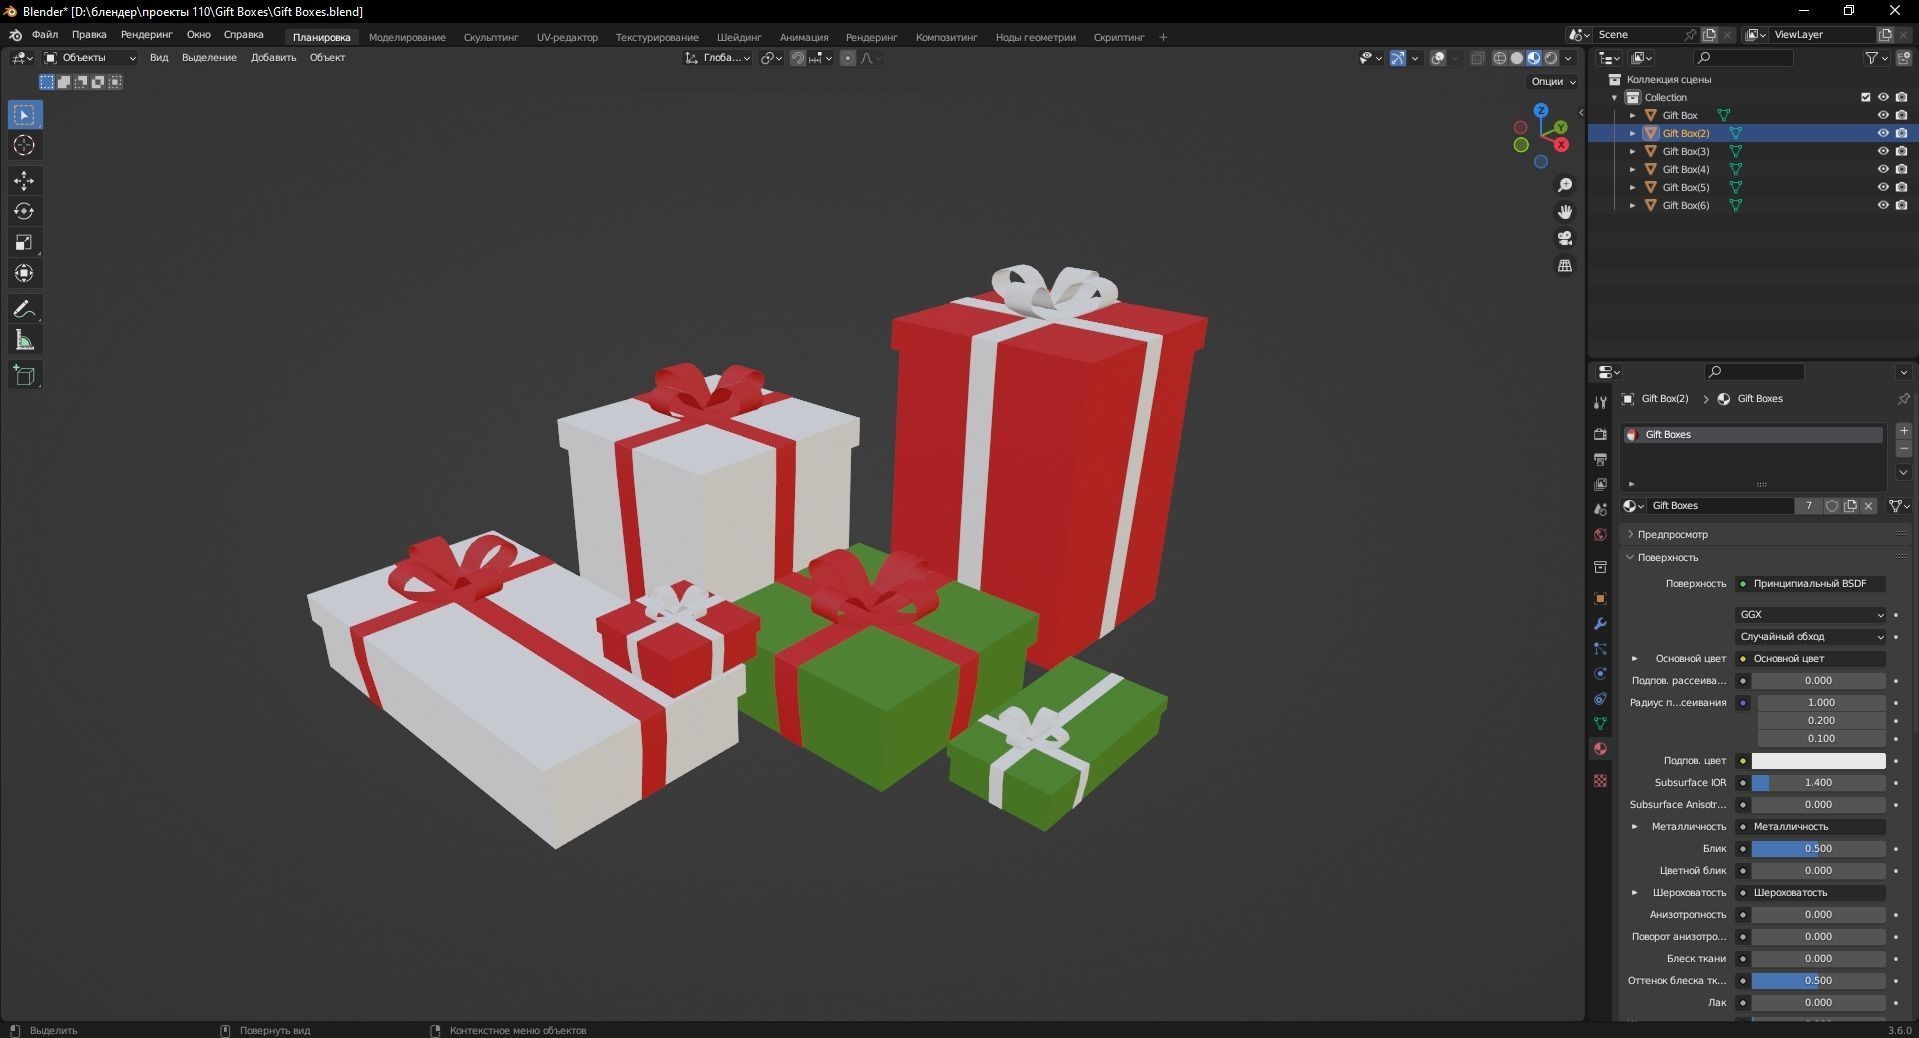The height and width of the screenshot is (1038, 1919).
Task: Open the Render Properties camera tab
Action: click(x=1599, y=435)
